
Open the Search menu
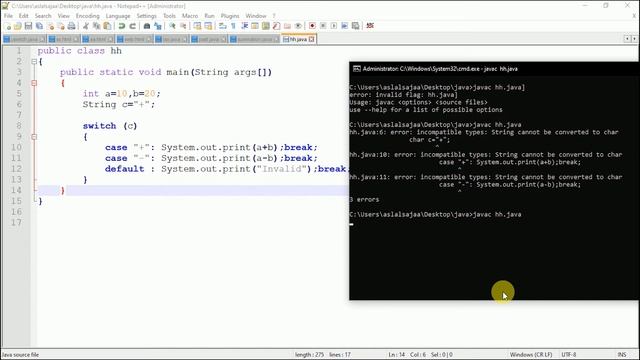tap(43, 16)
